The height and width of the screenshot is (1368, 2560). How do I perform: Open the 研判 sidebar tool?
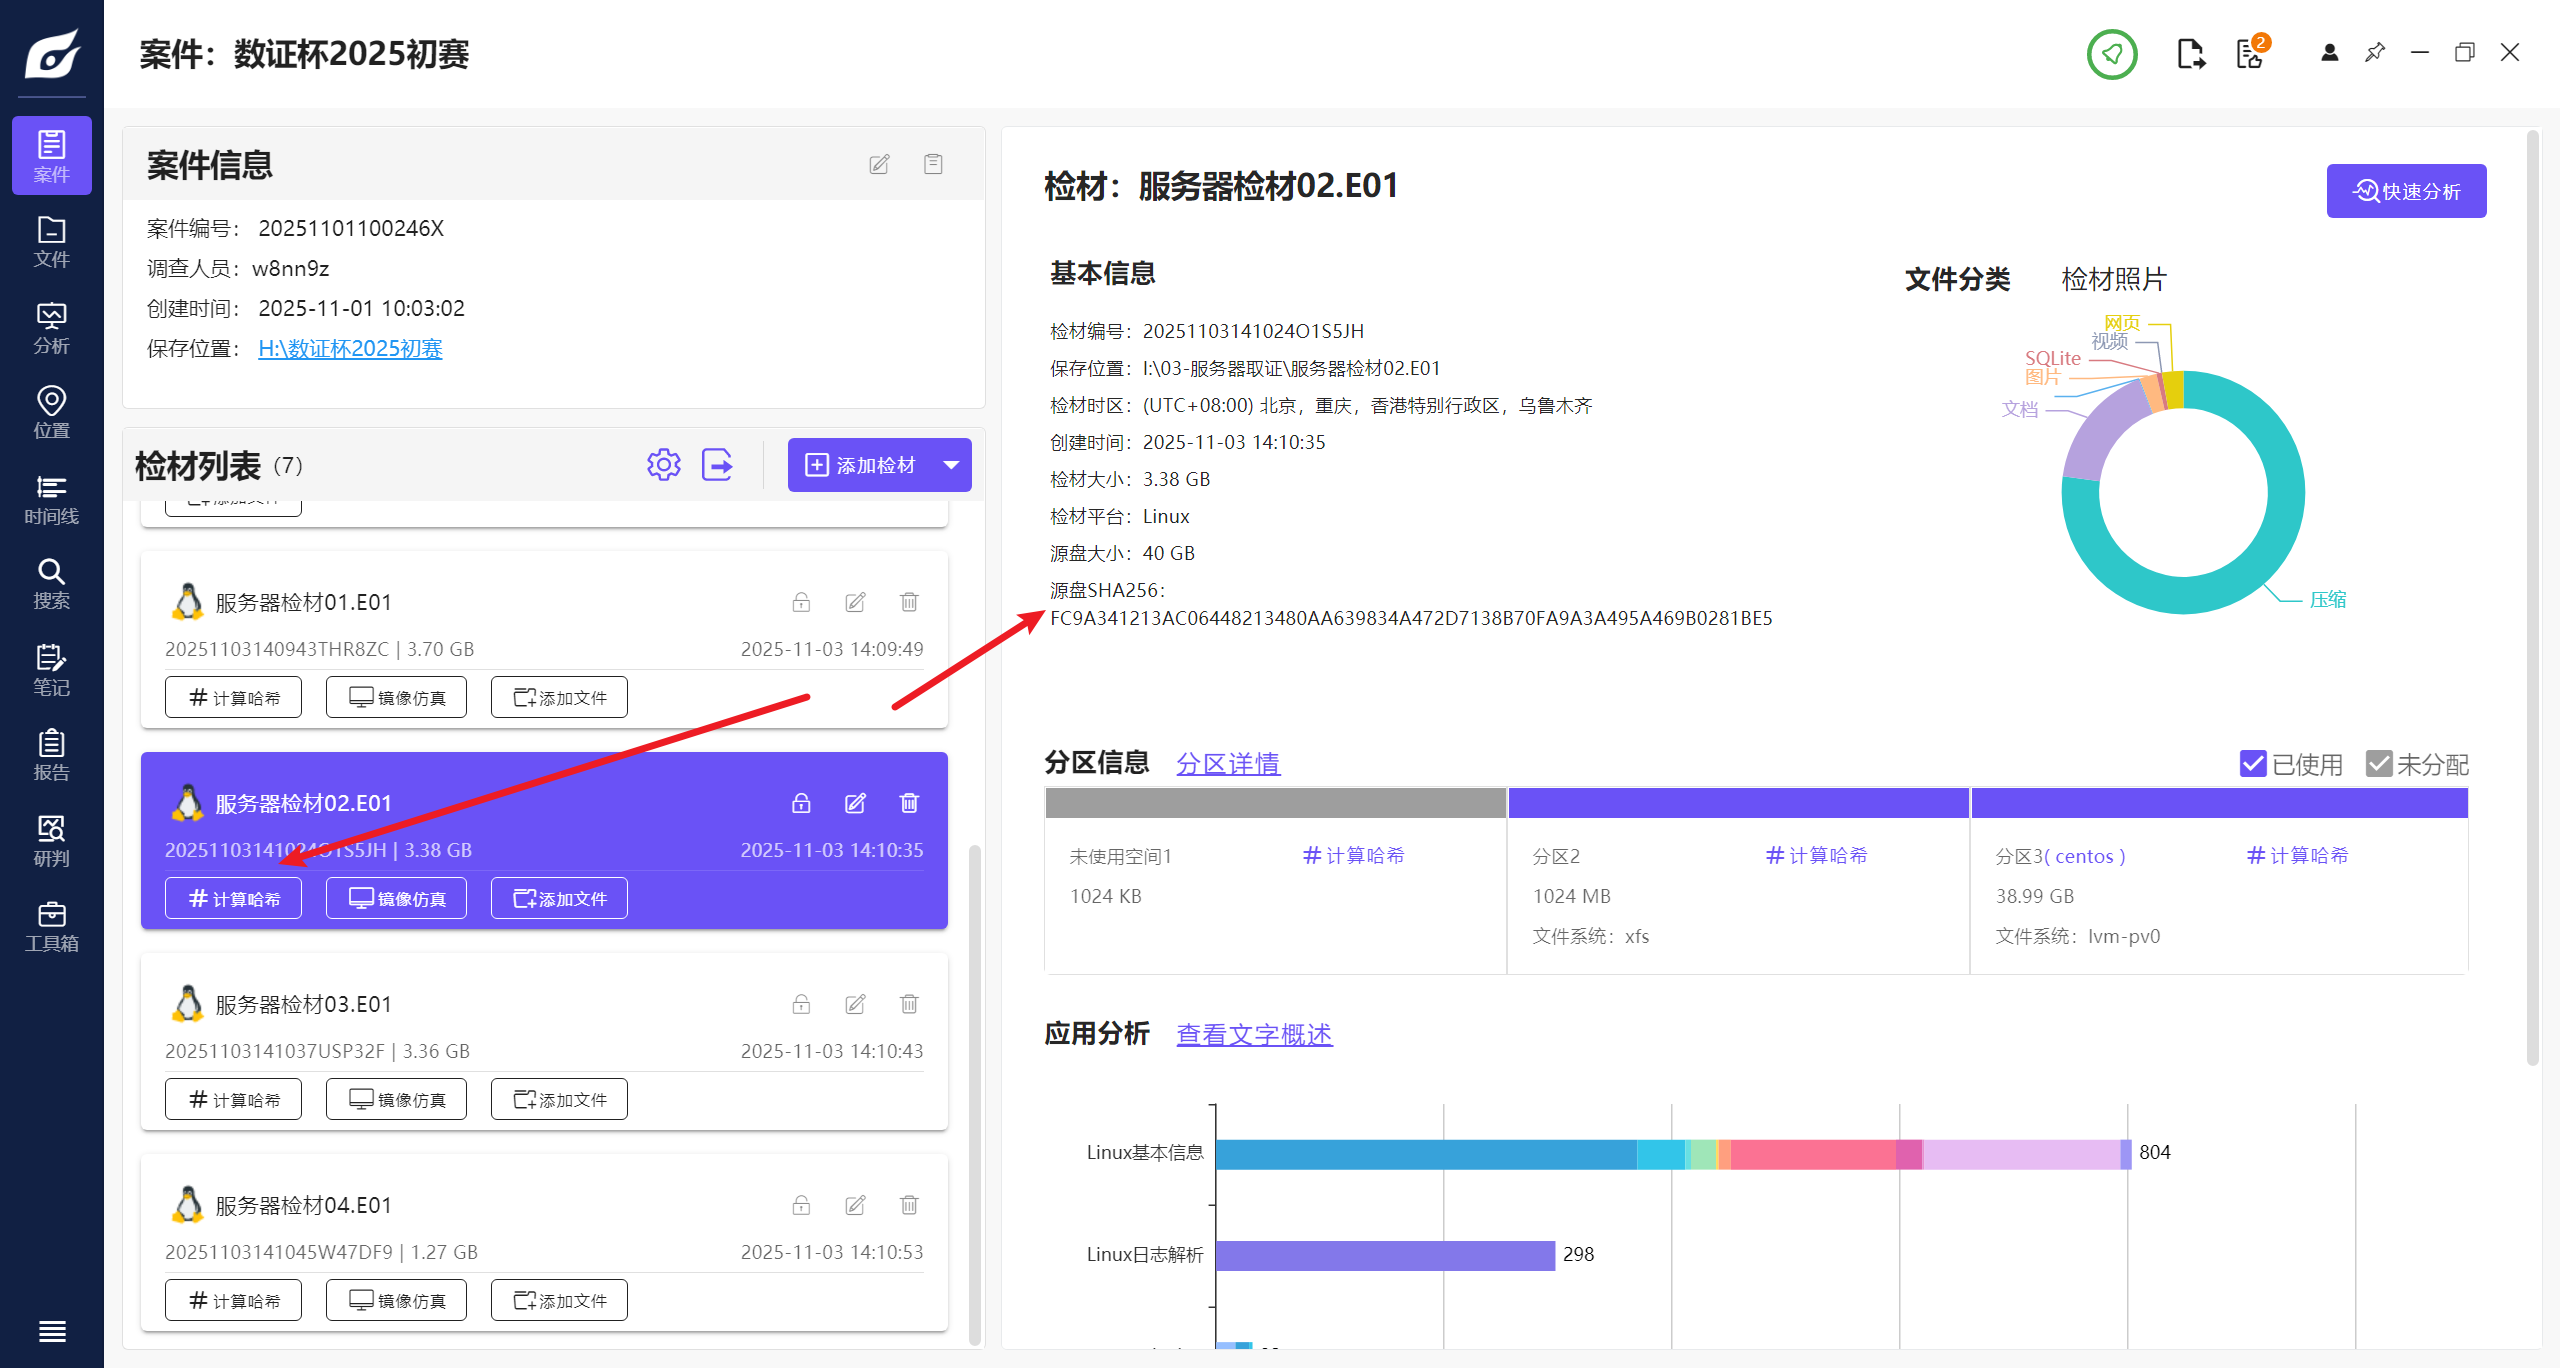tap(51, 841)
